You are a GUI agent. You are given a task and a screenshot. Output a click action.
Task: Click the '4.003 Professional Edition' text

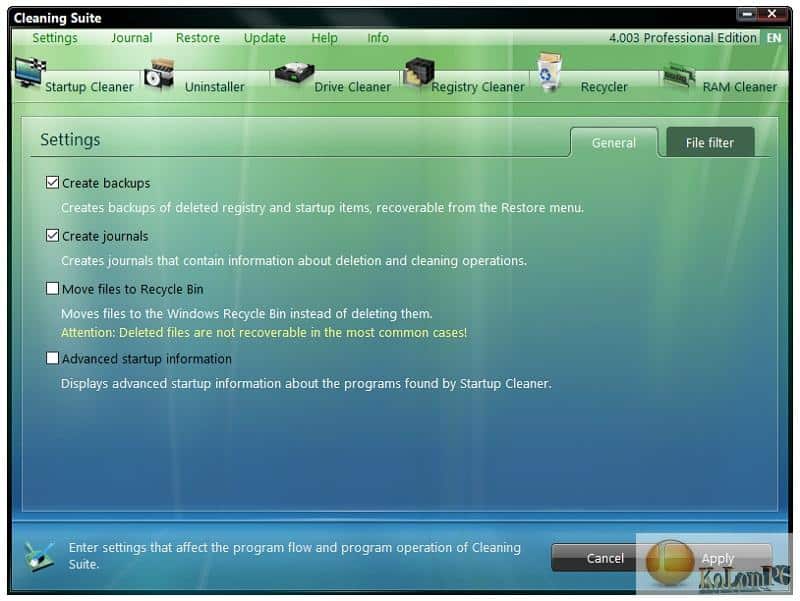pyautogui.click(x=683, y=38)
